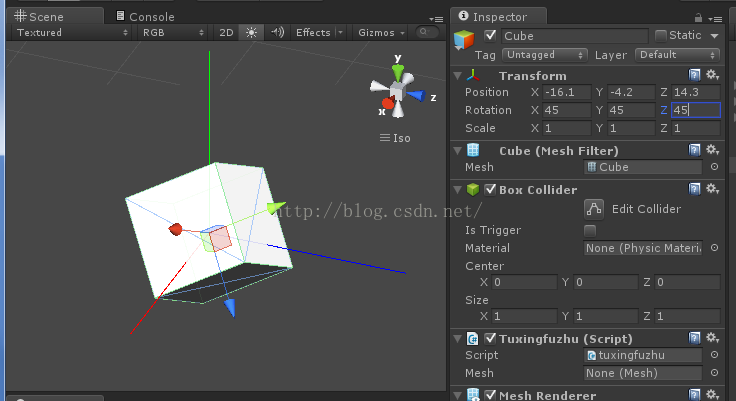Open object picker for Physic Material
This screenshot has height=401, width=736.
click(x=714, y=247)
